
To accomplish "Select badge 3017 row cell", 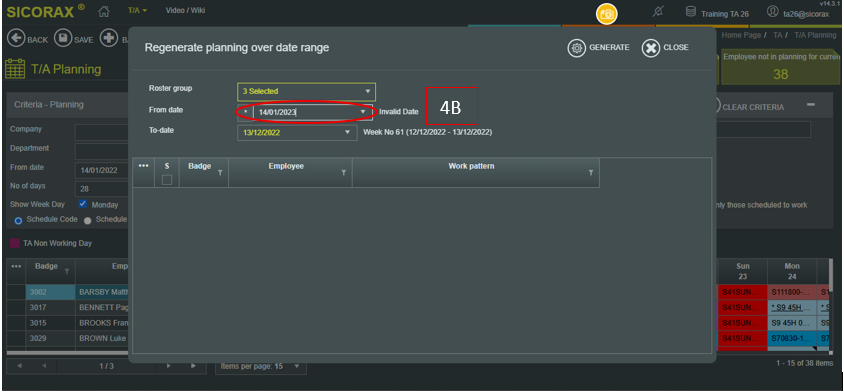I will 51,307.
